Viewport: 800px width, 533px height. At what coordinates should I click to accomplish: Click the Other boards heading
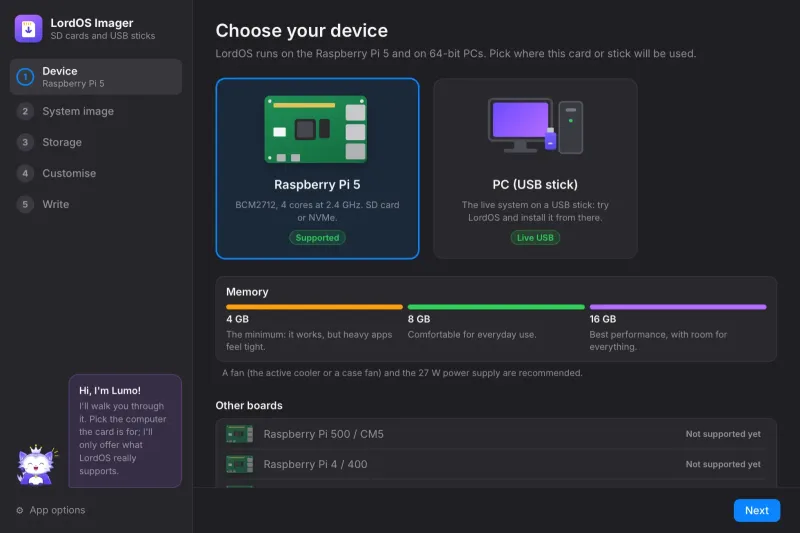click(249, 405)
